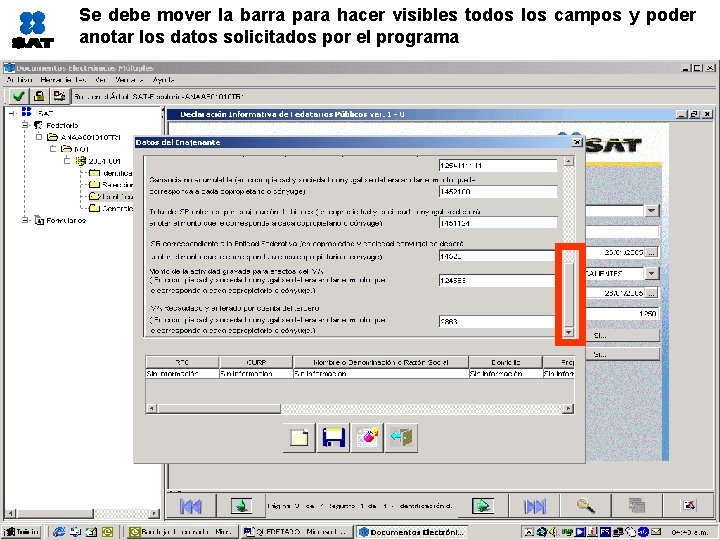
Task: Click the first page navigation icon
Action: (x=191, y=506)
